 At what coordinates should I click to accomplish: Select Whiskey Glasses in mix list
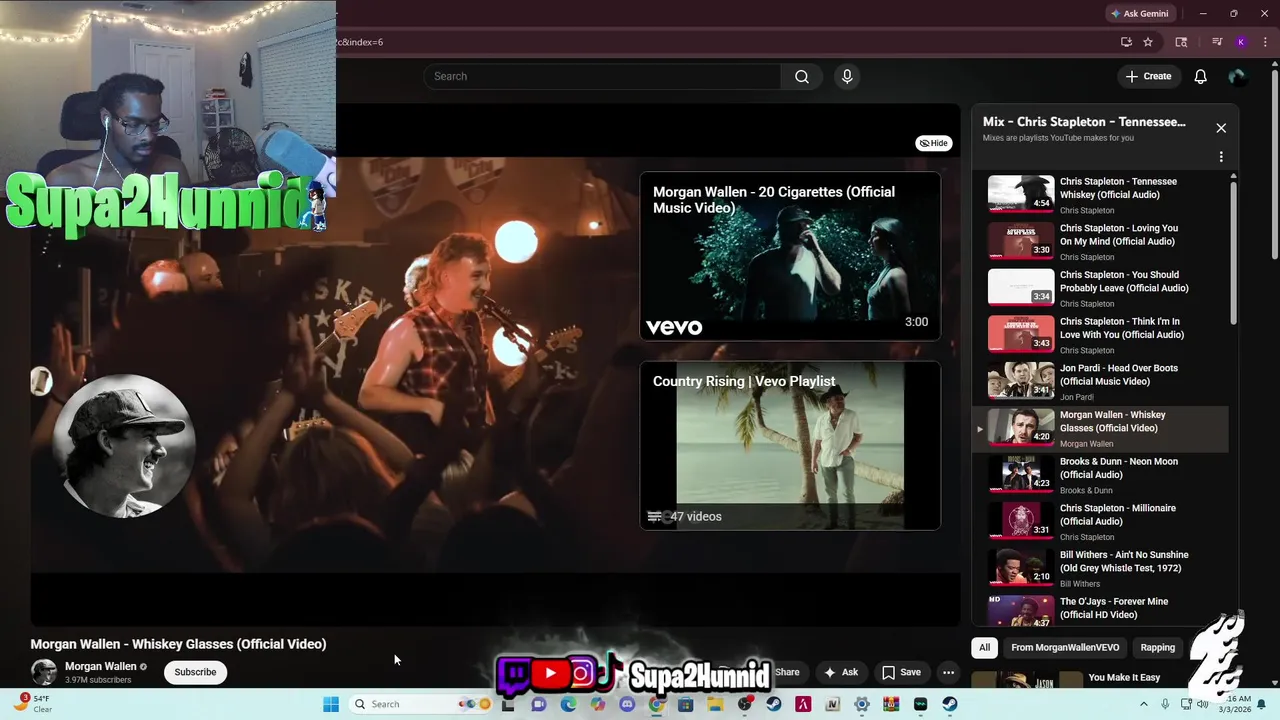[1100, 428]
